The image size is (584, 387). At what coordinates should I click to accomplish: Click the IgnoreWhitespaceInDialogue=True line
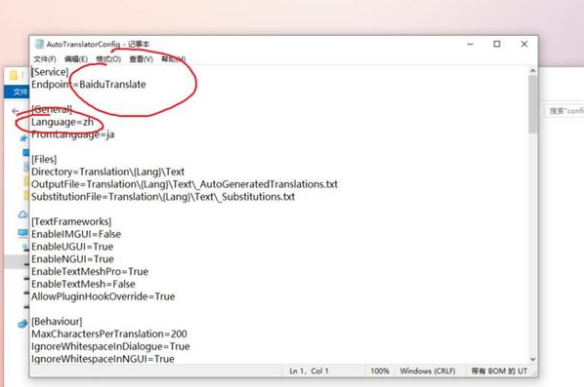(x=111, y=346)
